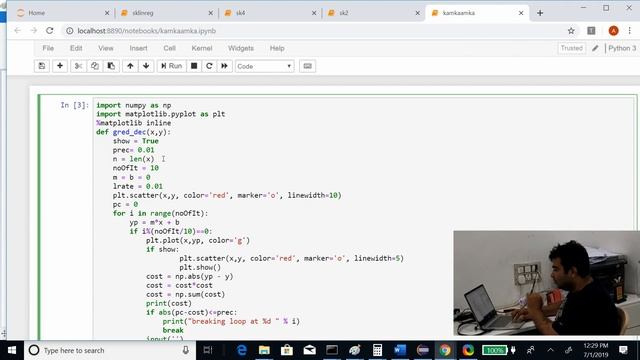Open the Chrome three-dot menu
This screenshot has height=360, width=640.
630,31
